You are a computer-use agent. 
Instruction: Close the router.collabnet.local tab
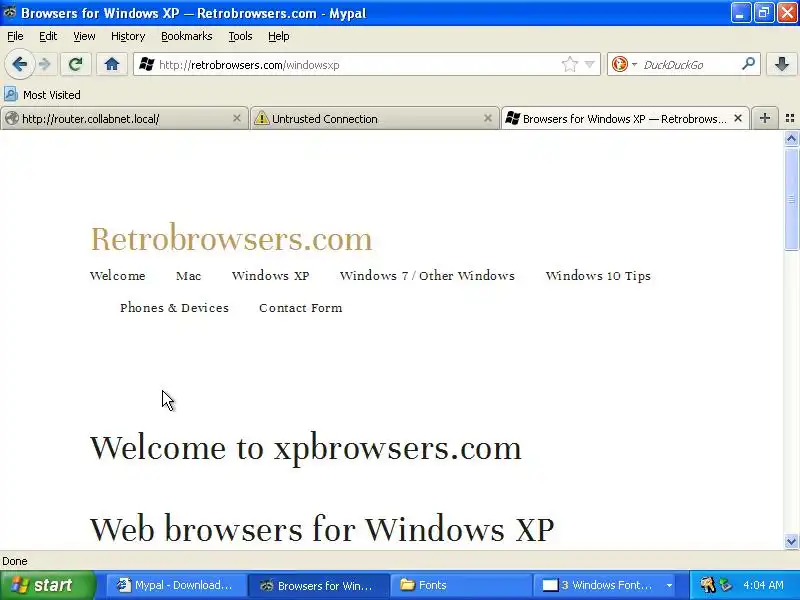[236, 118]
